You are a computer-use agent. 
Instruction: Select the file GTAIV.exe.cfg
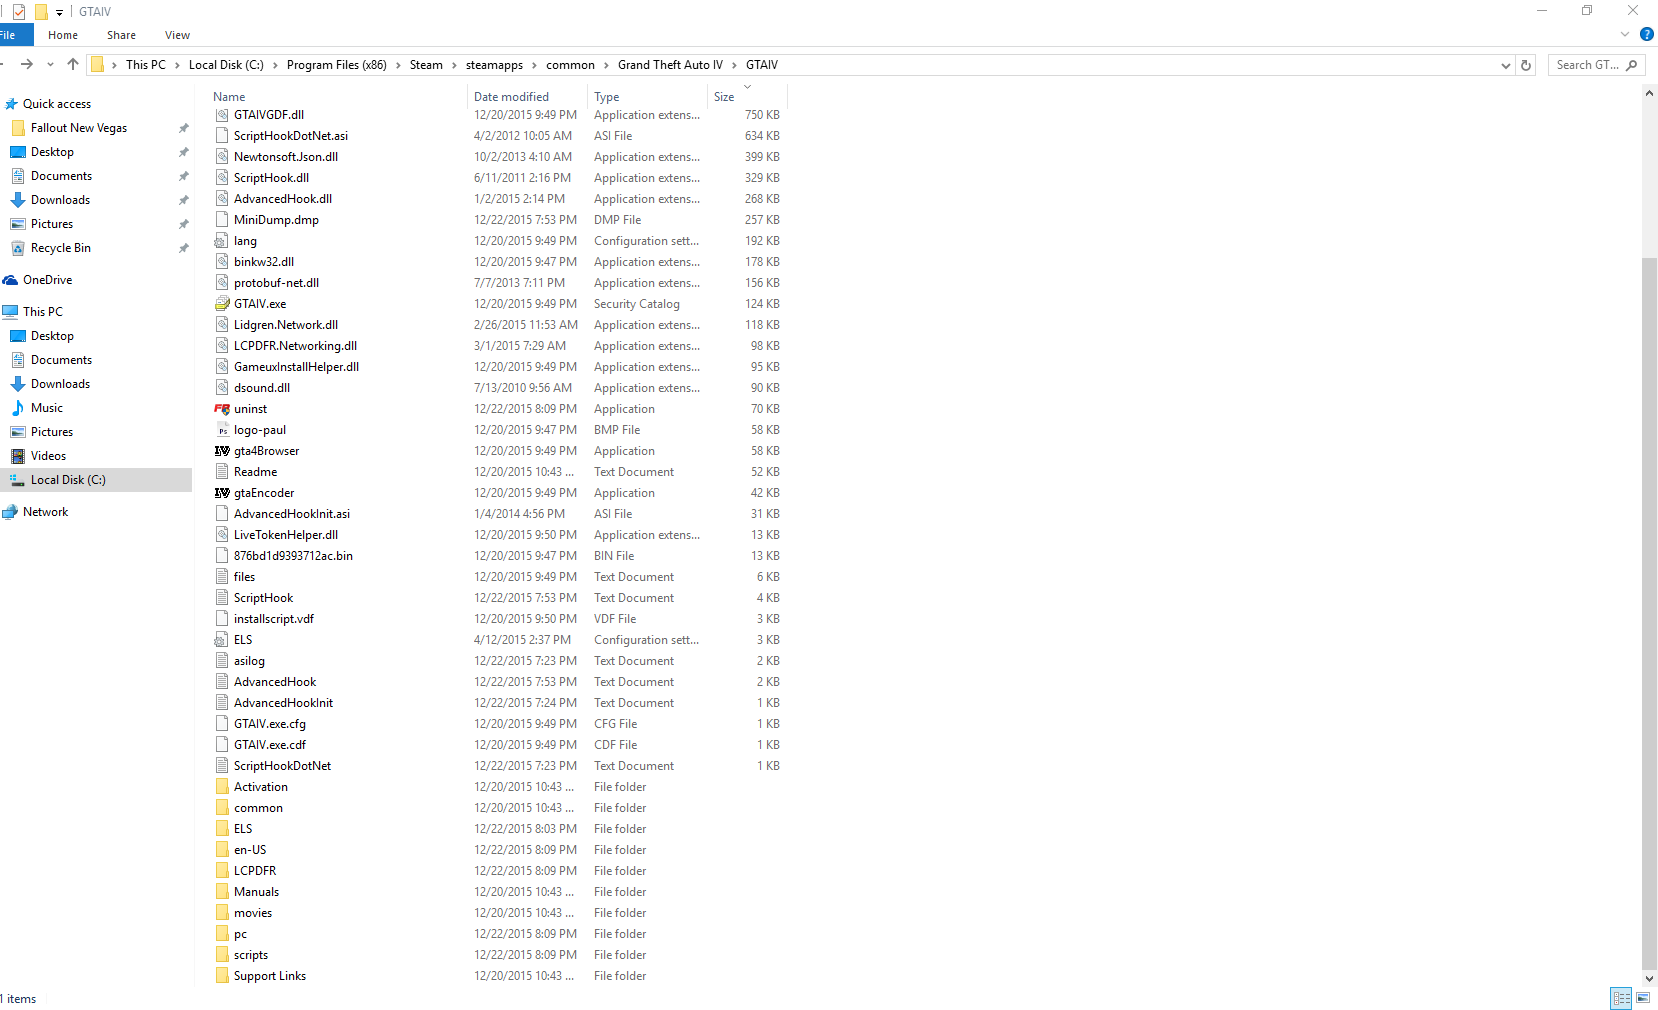270,724
